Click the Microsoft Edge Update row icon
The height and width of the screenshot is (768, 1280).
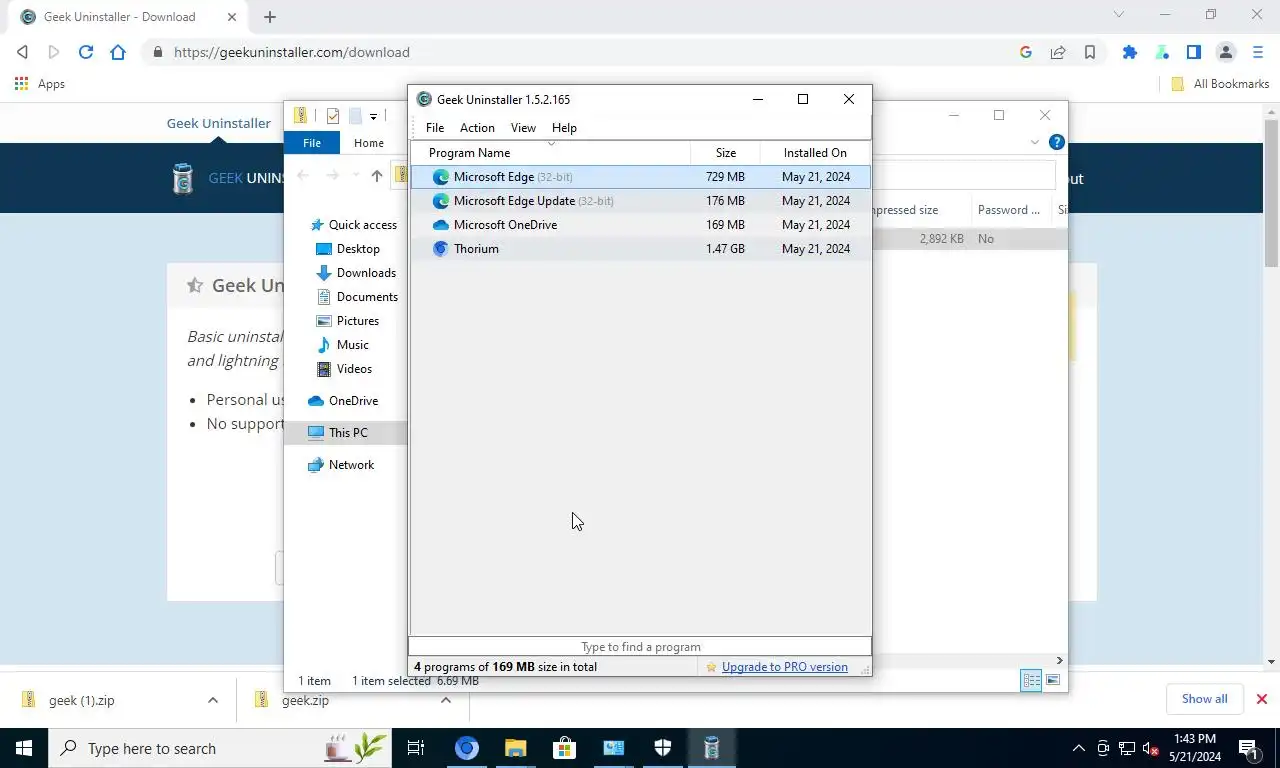pyautogui.click(x=440, y=201)
